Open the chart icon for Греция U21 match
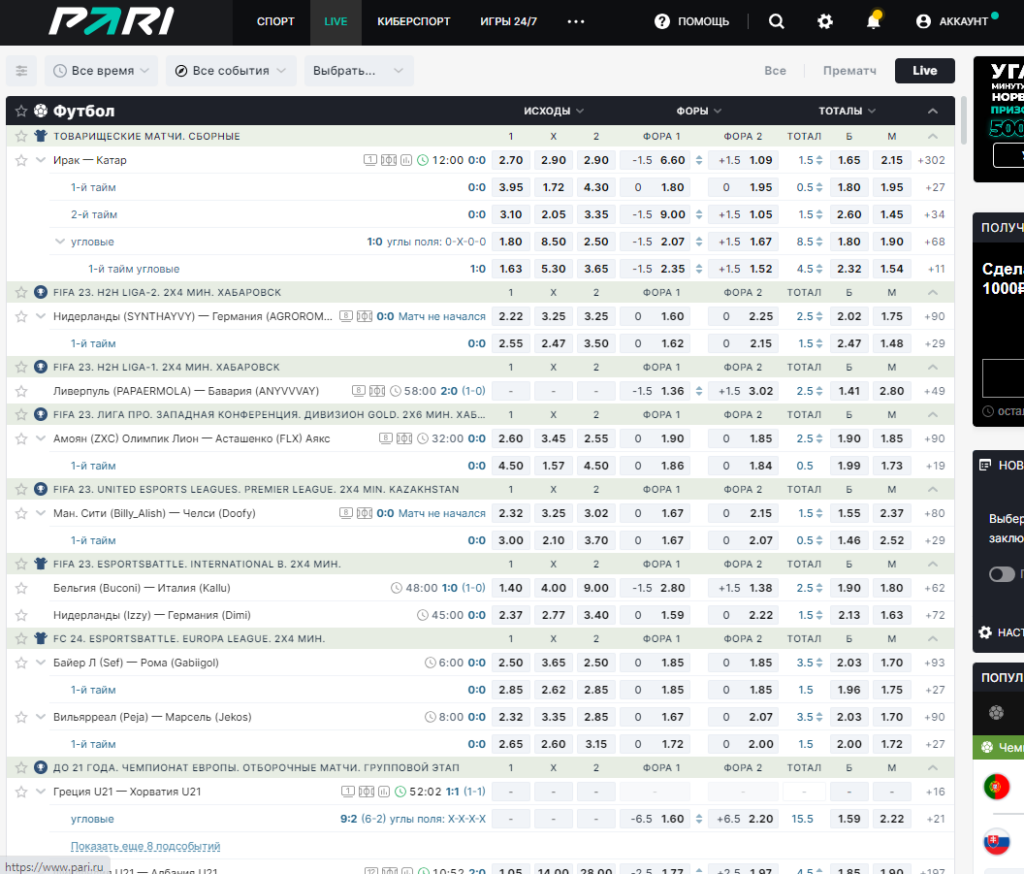This screenshot has height=874, width=1024. 384,792
